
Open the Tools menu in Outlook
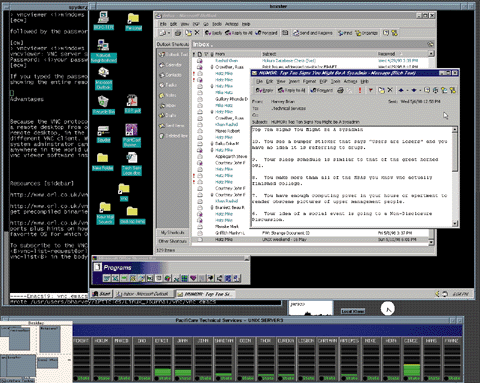[217, 24]
